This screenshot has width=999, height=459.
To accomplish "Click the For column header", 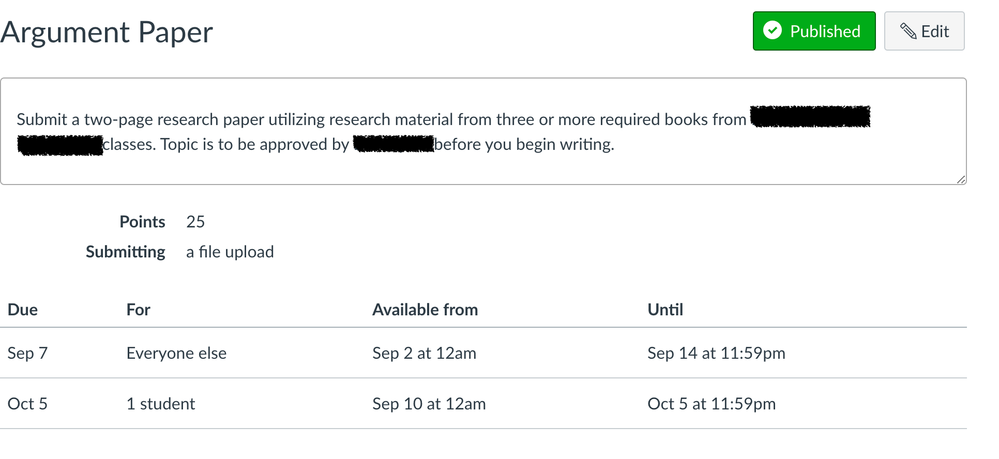I will click(138, 309).
